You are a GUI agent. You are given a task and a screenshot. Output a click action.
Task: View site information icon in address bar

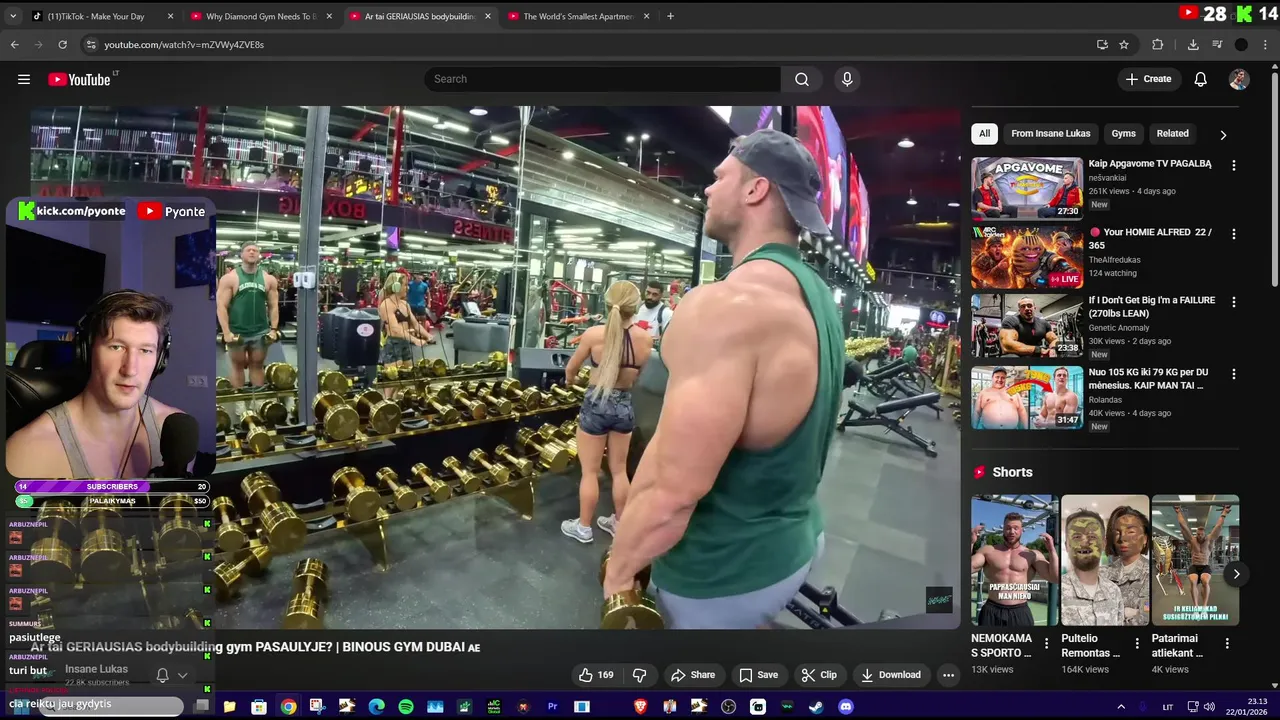(91, 44)
